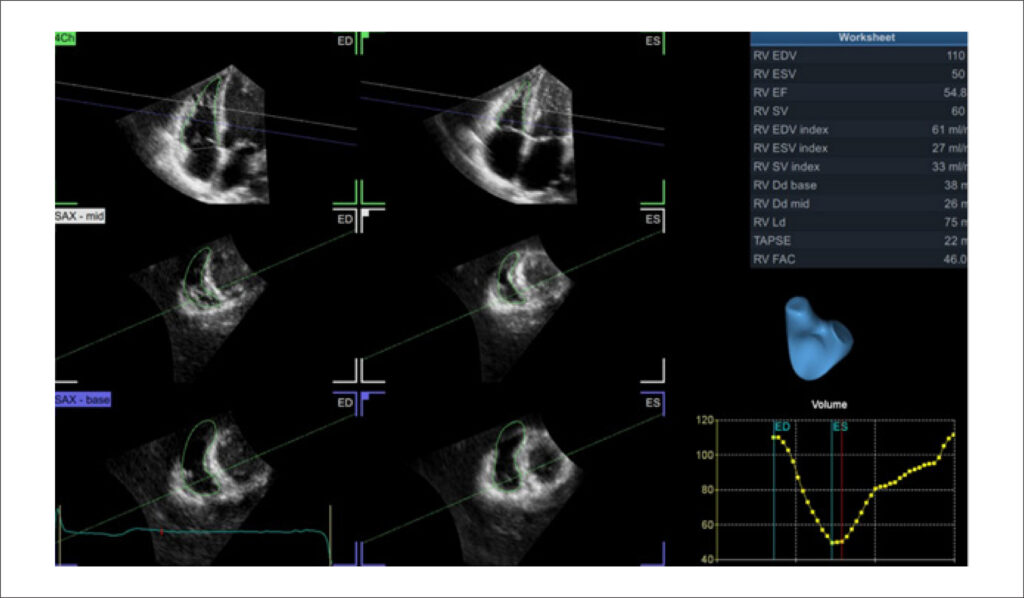Select the RV Dd base row

(x=859, y=185)
